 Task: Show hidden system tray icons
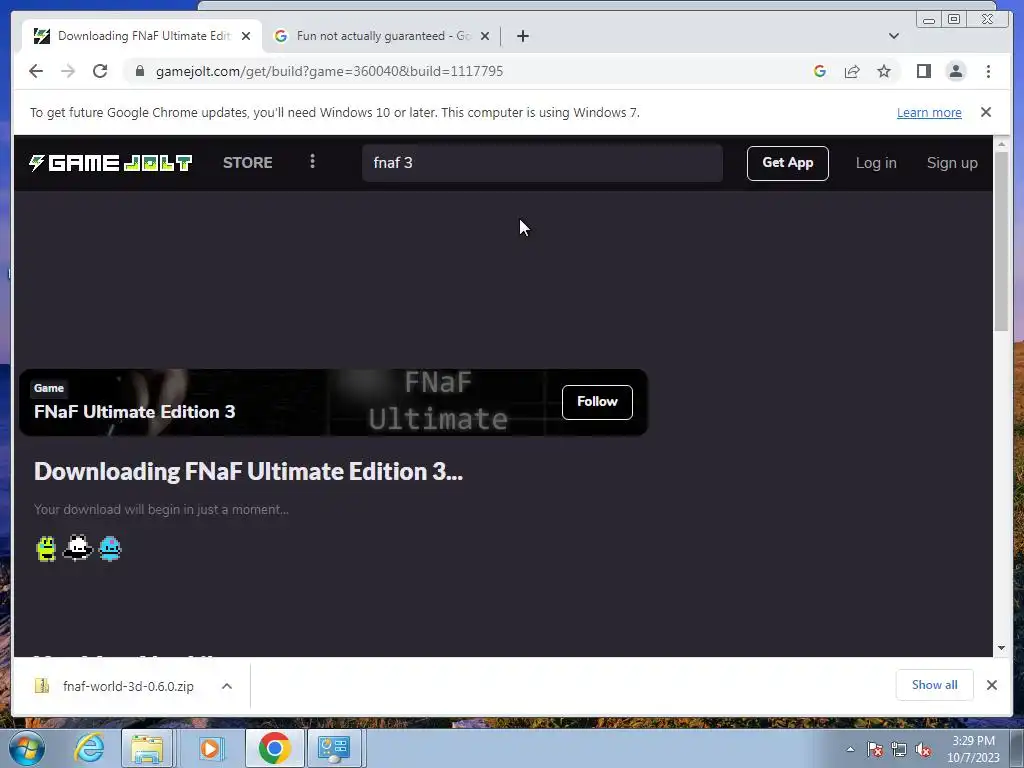coord(850,749)
